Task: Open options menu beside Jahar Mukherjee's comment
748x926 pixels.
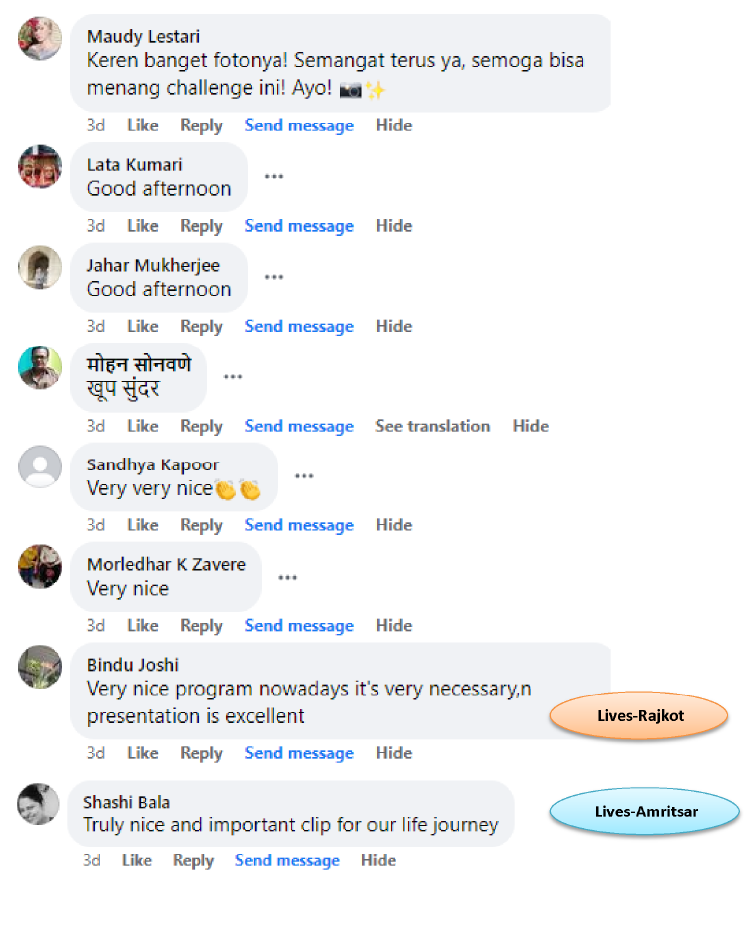Action: coord(274,277)
